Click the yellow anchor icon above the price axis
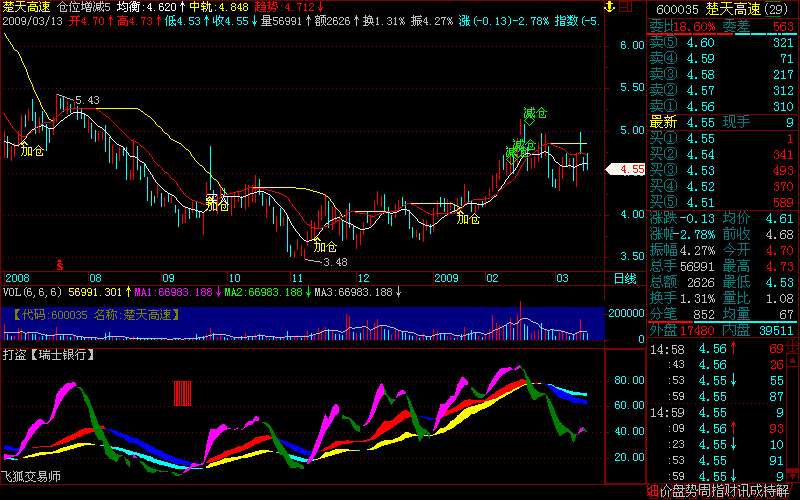Viewport: 800px width, 500px height. click(x=610, y=7)
